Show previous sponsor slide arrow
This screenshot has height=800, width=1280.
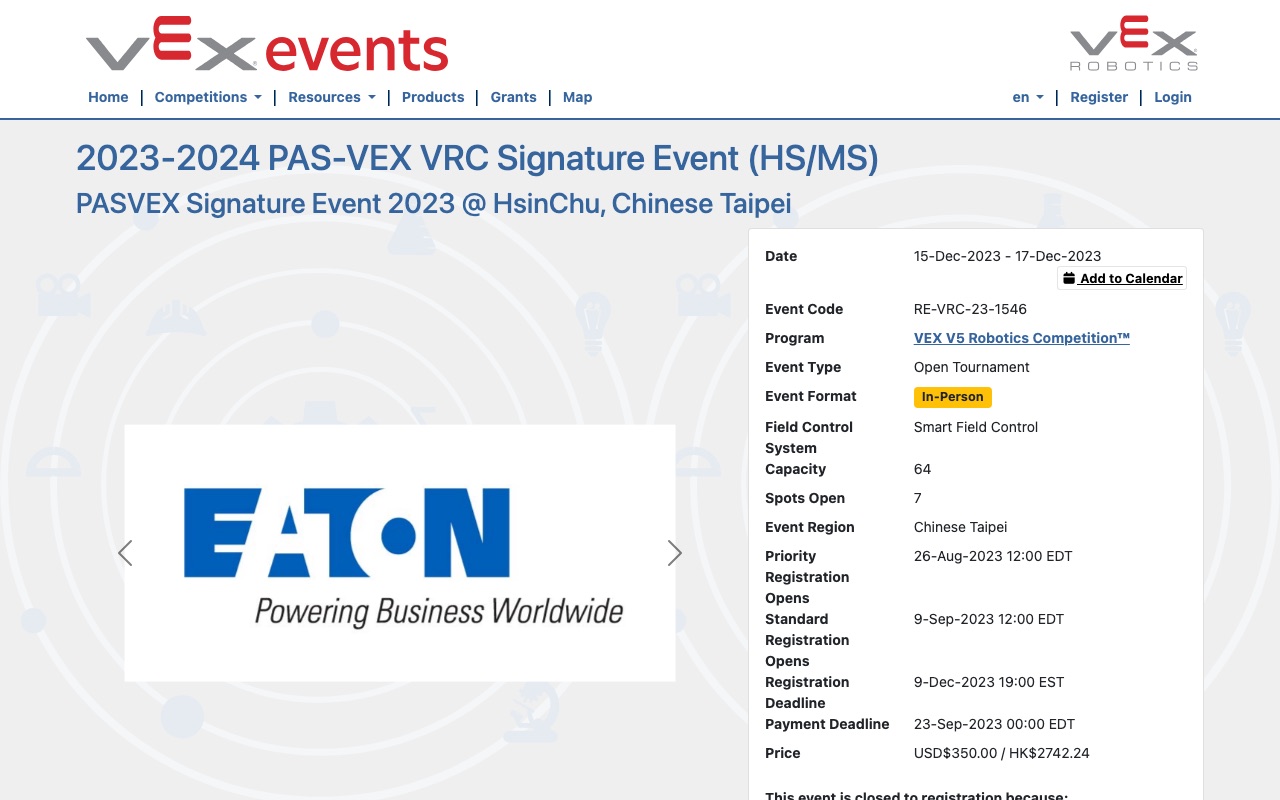(x=125, y=553)
